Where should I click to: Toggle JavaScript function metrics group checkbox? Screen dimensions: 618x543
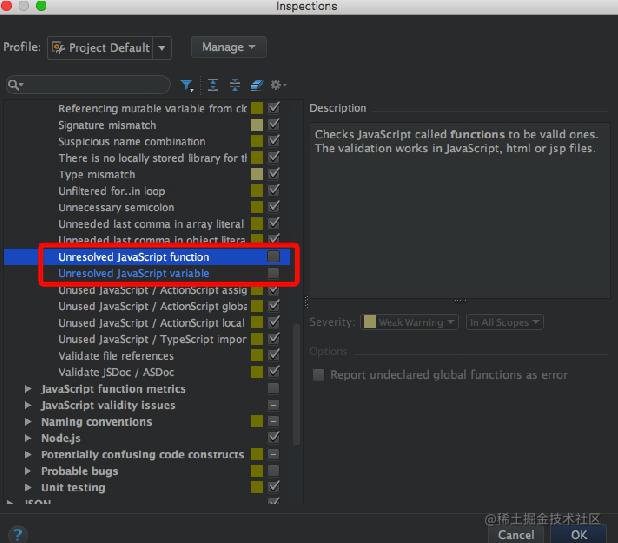[x=274, y=388]
